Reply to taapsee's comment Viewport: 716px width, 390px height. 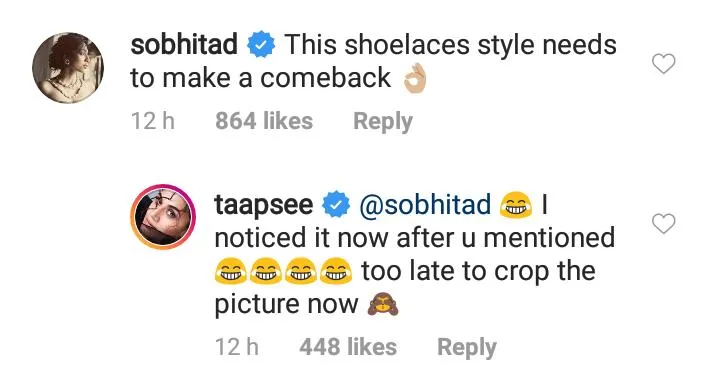pyautogui.click(x=467, y=348)
